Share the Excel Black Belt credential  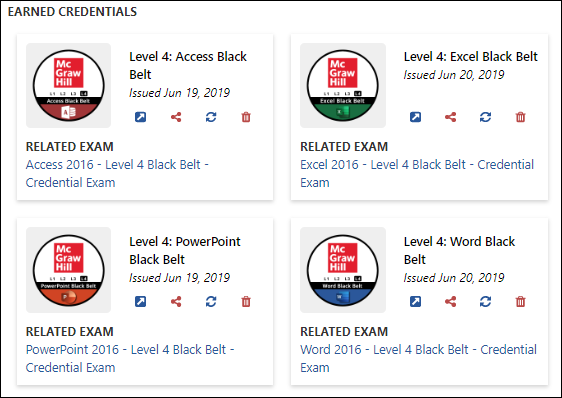(x=451, y=117)
